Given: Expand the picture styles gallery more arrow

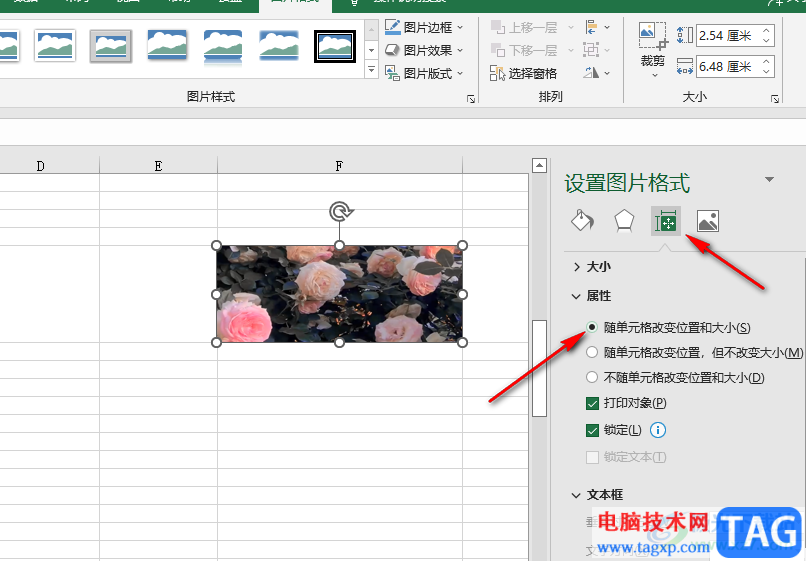Looking at the screenshot, I should 372,69.
